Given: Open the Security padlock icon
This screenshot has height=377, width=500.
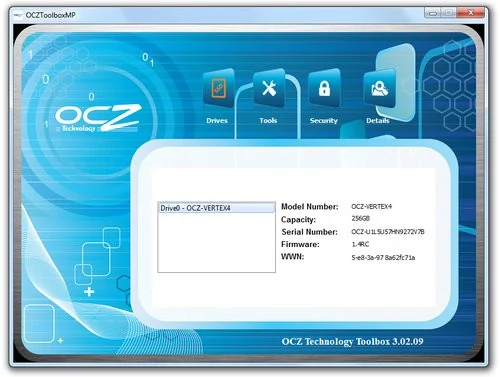Looking at the screenshot, I should point(324,88).
